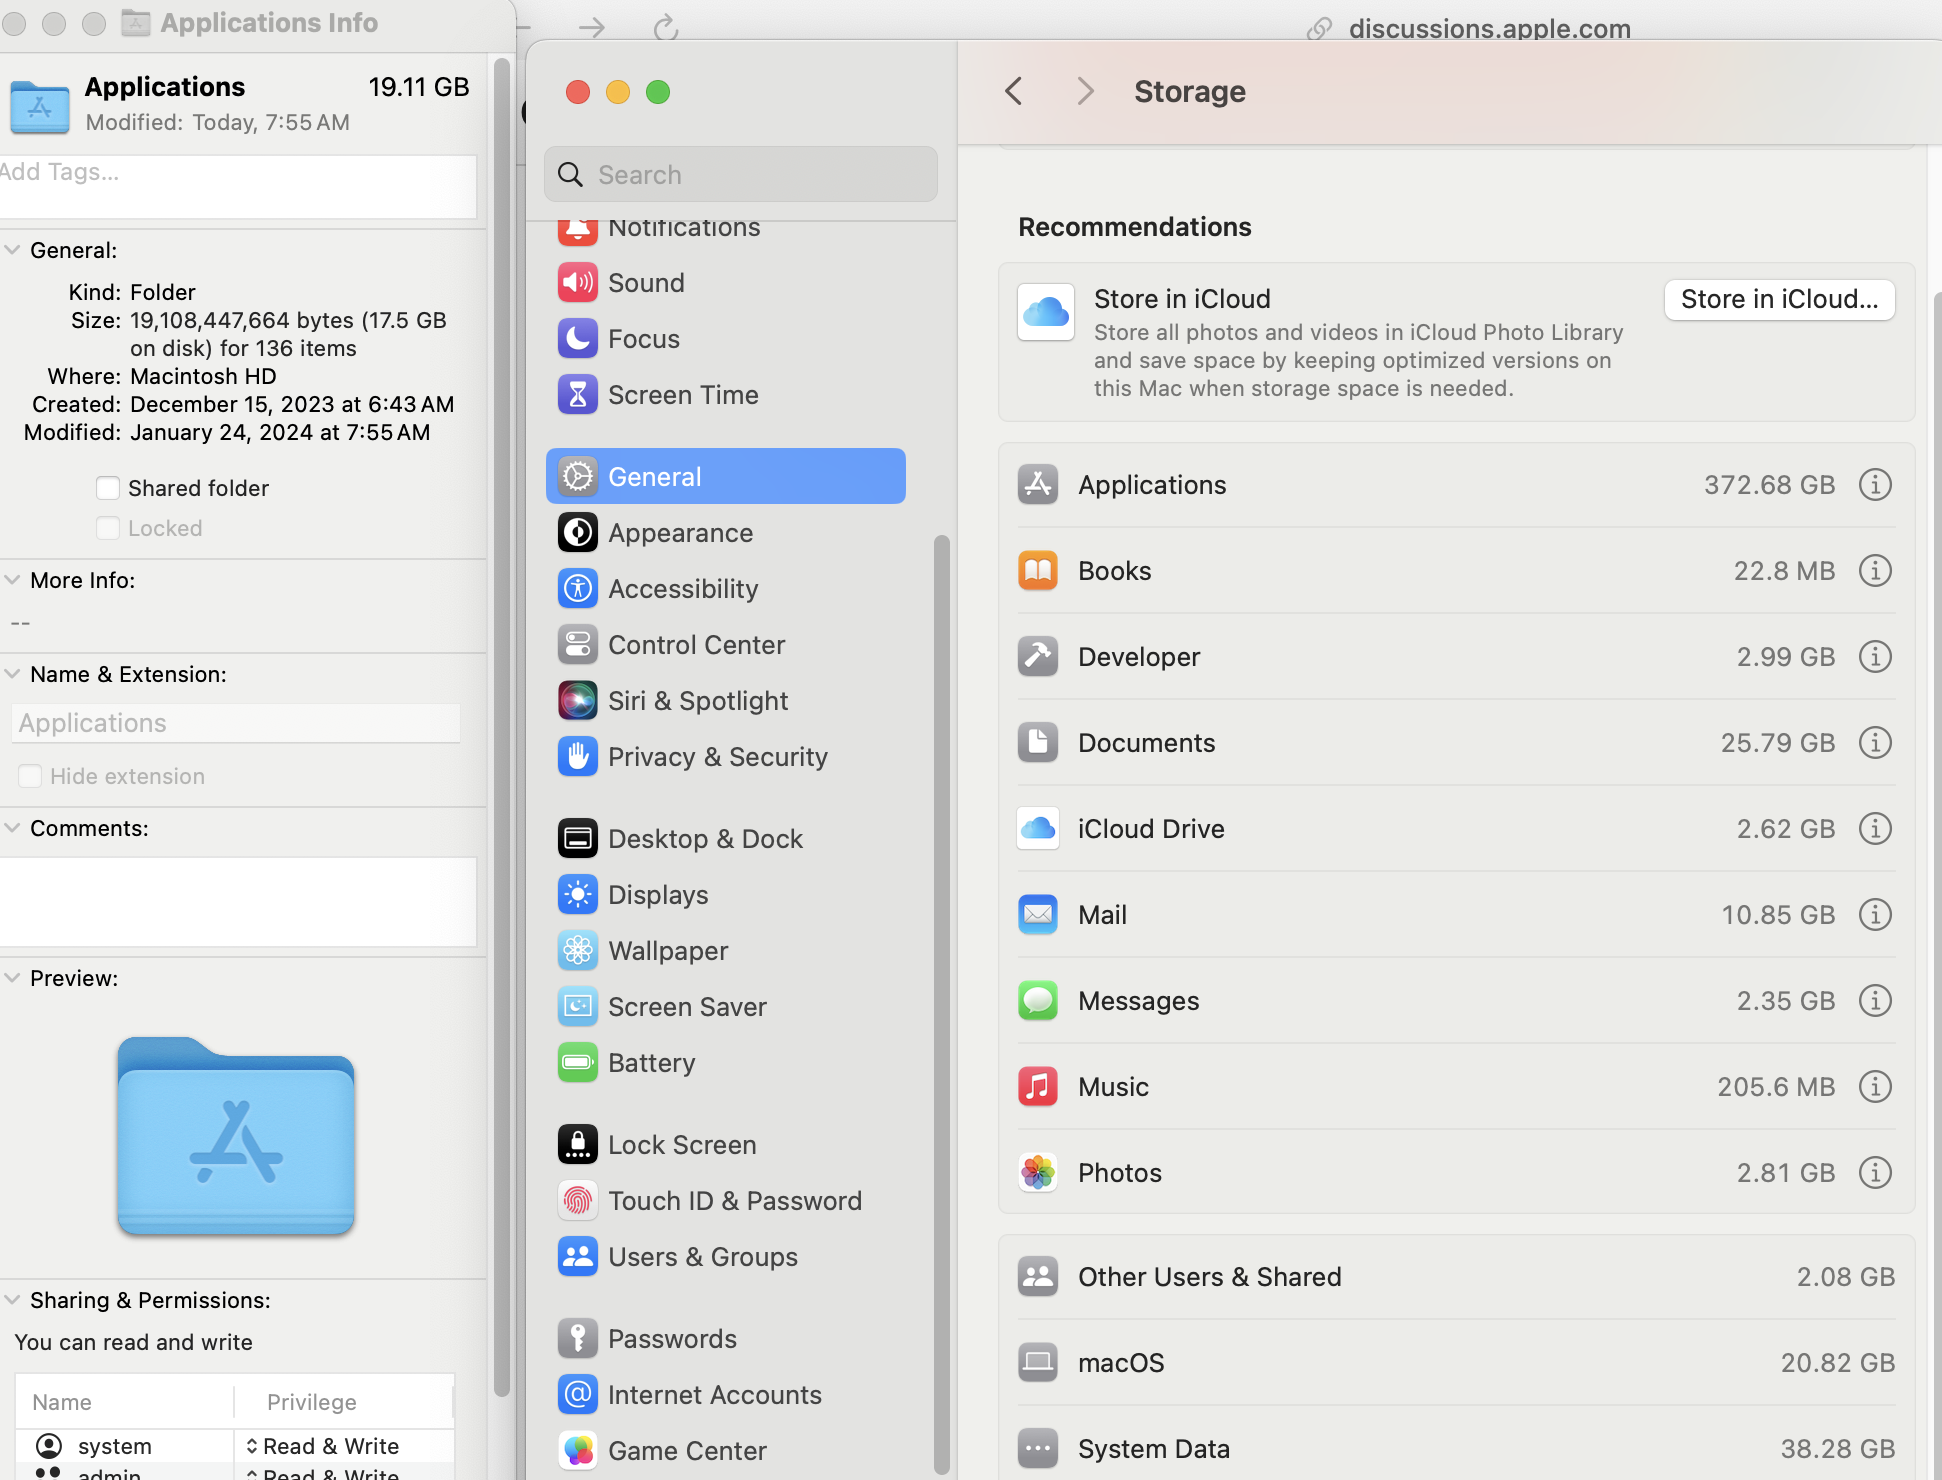
Task: Collapse the Sharing & Permissions section
Action: [13, 1300]
